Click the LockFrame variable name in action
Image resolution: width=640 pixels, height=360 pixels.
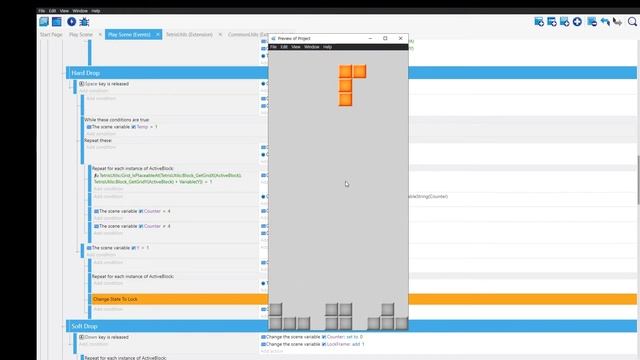point(338,344)
